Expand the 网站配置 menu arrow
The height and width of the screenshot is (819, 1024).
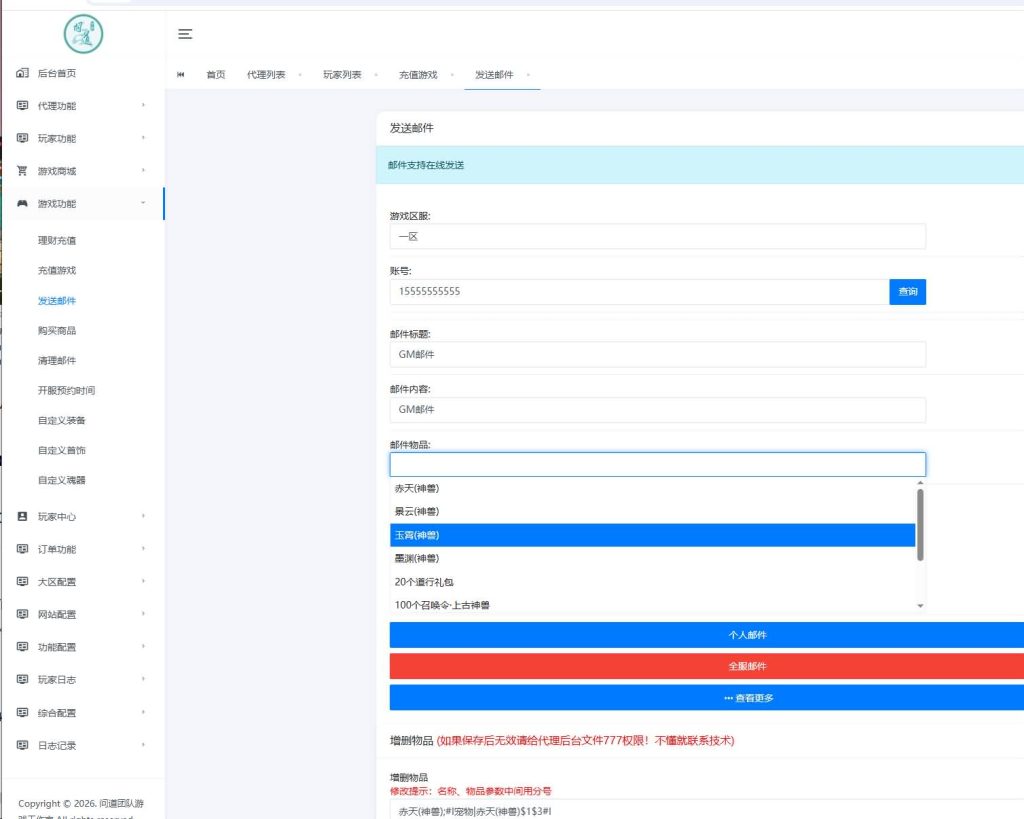tap(143, 613)
